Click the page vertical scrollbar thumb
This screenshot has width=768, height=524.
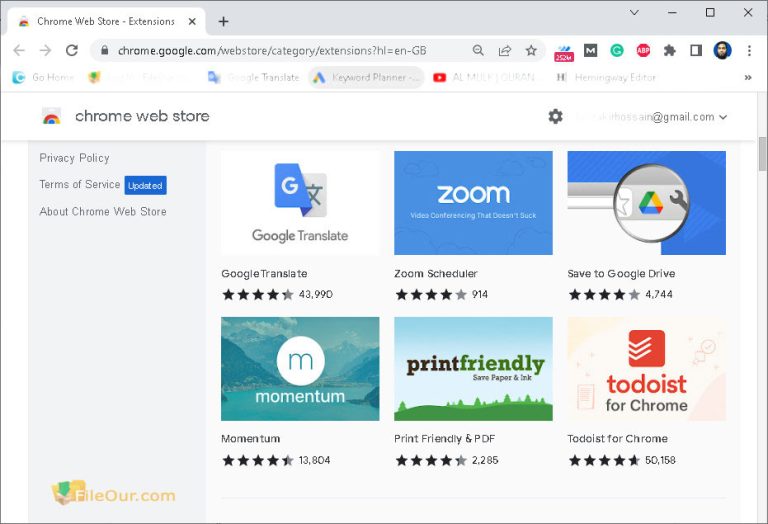pyautogui.click(x=762, y=154)
